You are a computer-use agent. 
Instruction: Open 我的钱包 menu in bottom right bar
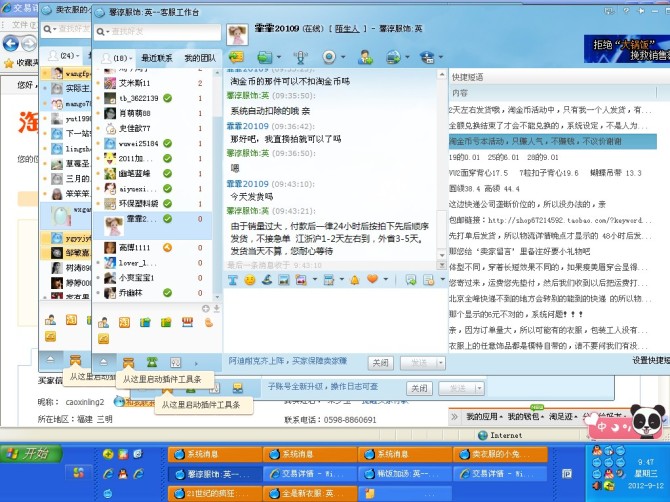click(x=525, y=416)
